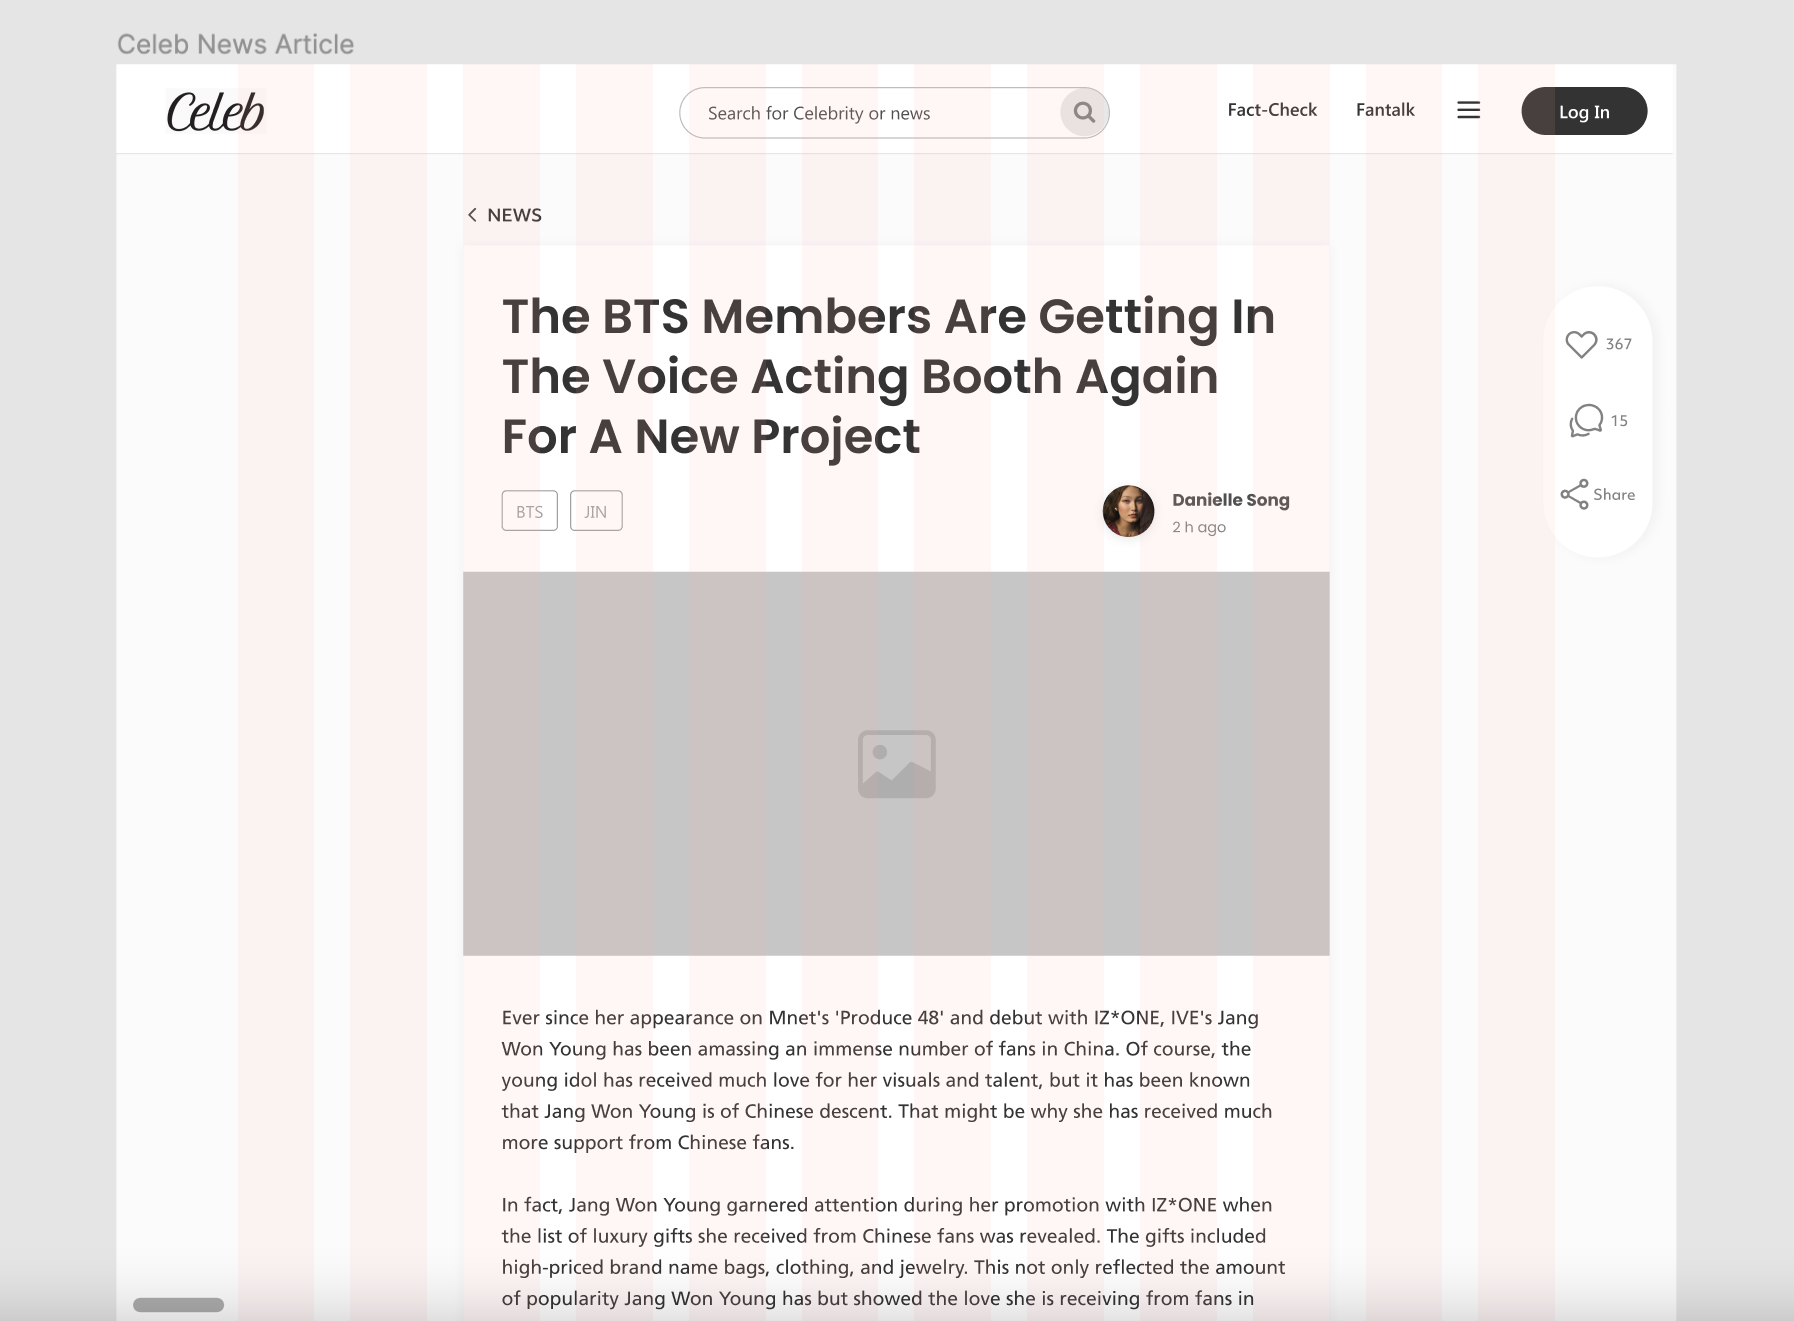Open comments via speech bubble icon

(1586, 421)
